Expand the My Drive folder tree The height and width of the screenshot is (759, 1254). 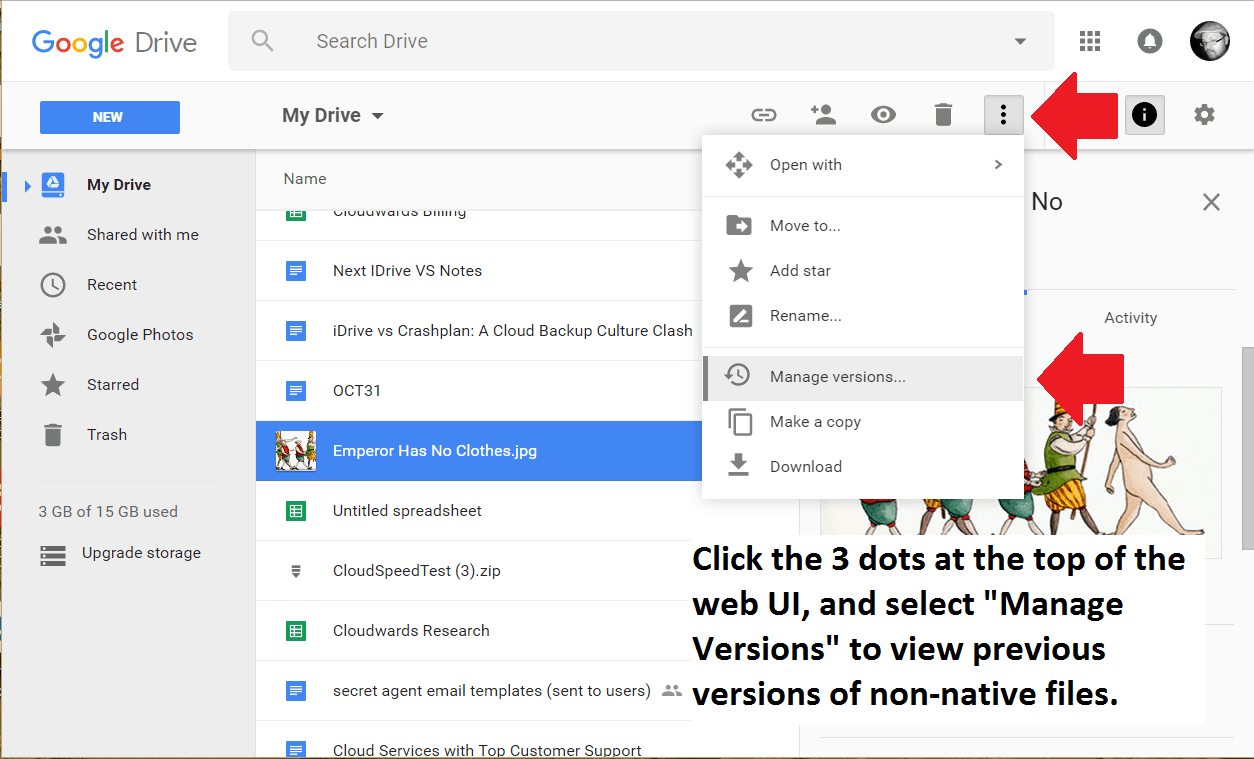pos(28,185)
